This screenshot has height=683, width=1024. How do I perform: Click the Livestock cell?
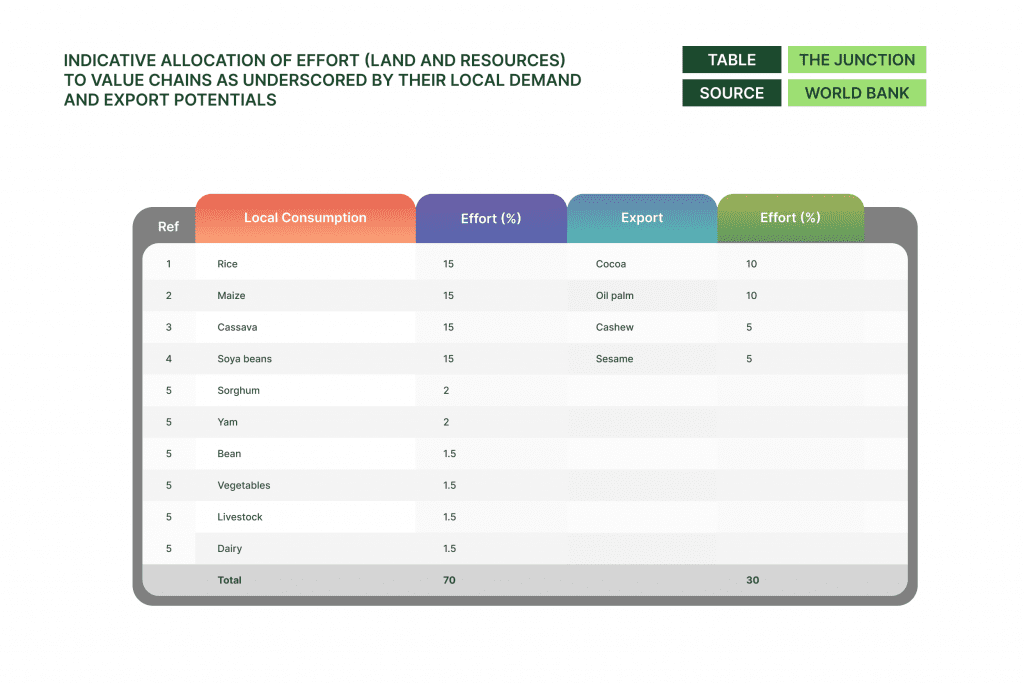(x=240, y=516)
